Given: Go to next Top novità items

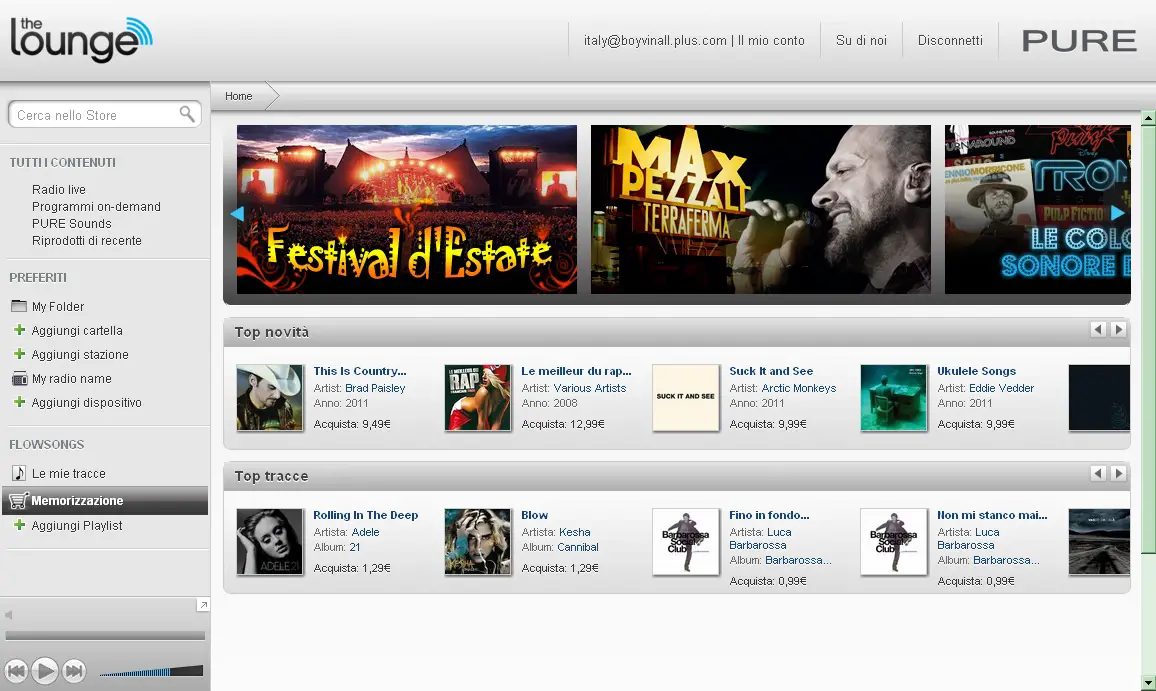Looking at the screenshot, I should click(1118, 330).
